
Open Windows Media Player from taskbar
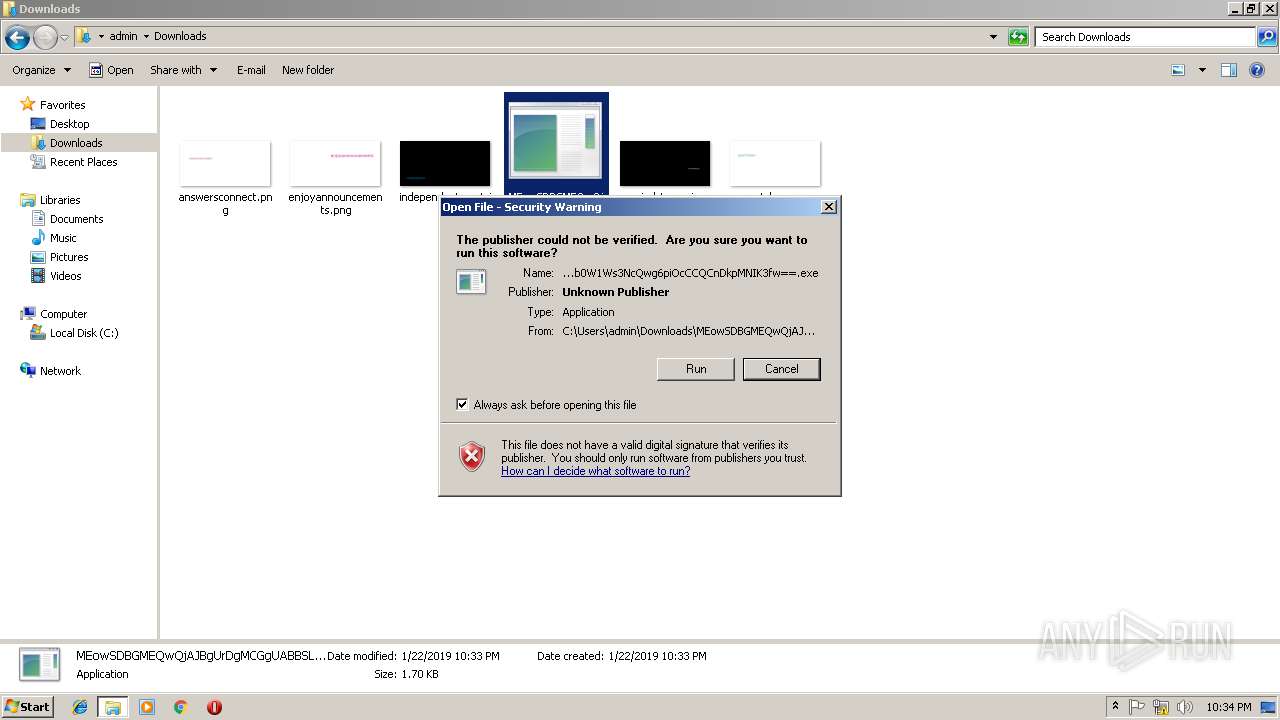point(147,707)
